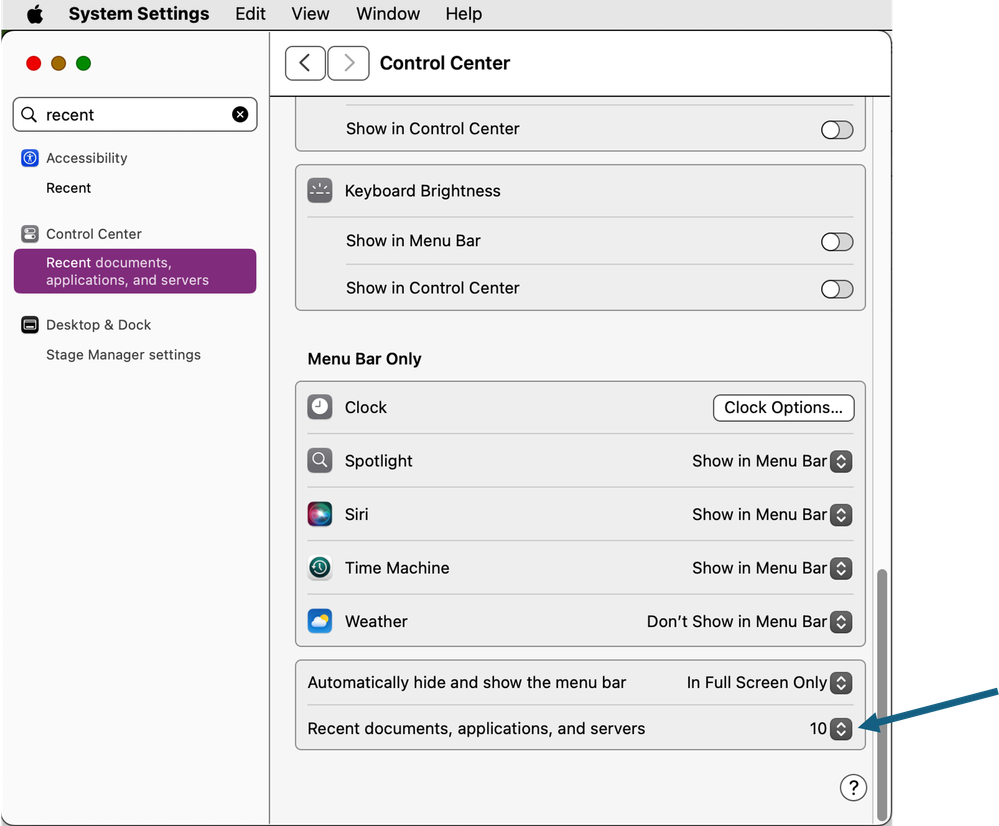Click the Menu Bar Only heading
This screenshot has width=999, height=826.
point(364,359)
